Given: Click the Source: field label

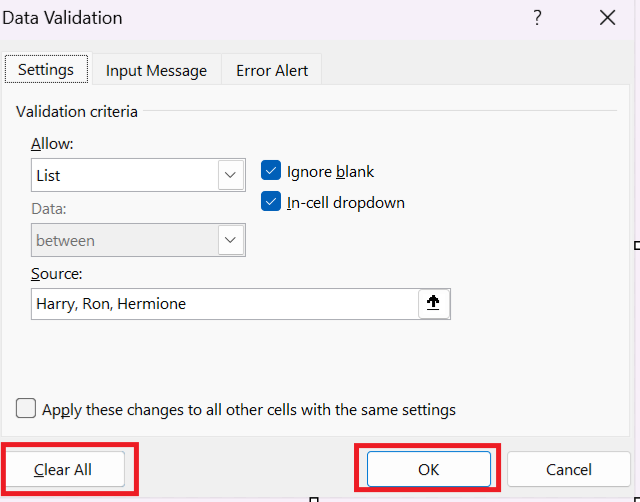Looking at the screenshot, I should pyautogui.click(x=56, y=273).
